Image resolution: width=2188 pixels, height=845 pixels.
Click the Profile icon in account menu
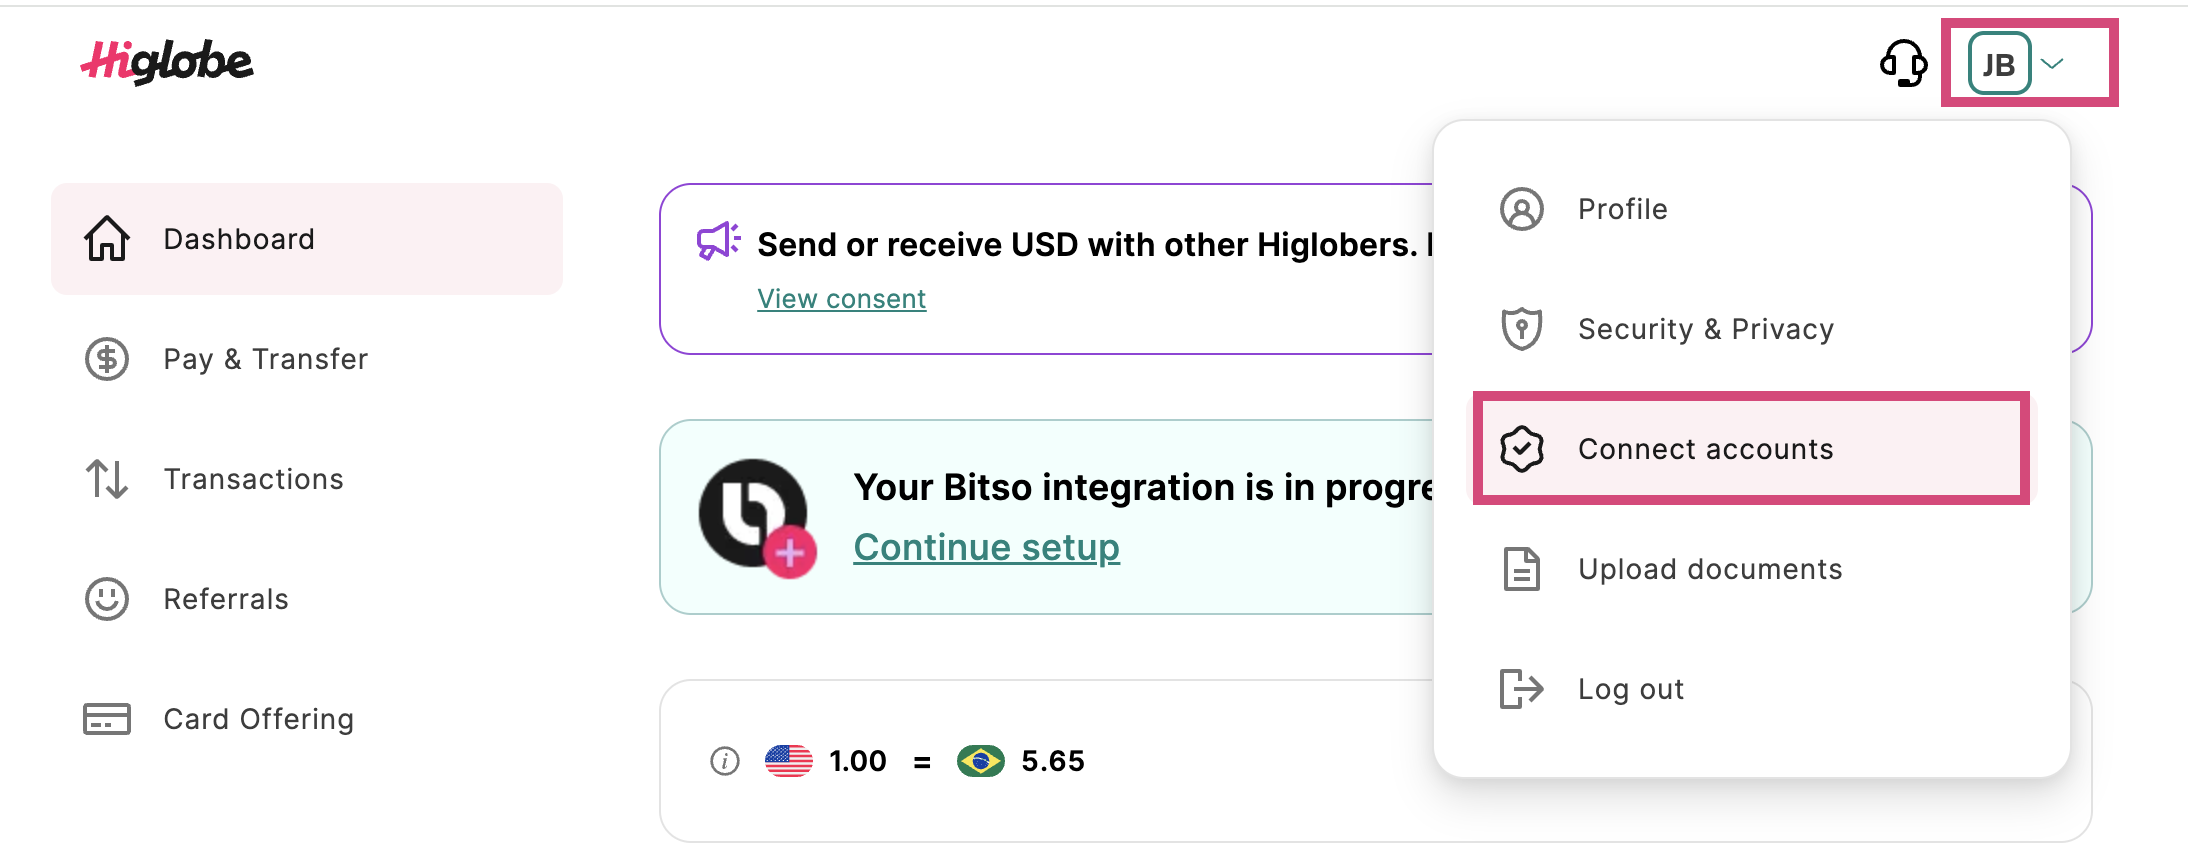tap(1521, 209)
